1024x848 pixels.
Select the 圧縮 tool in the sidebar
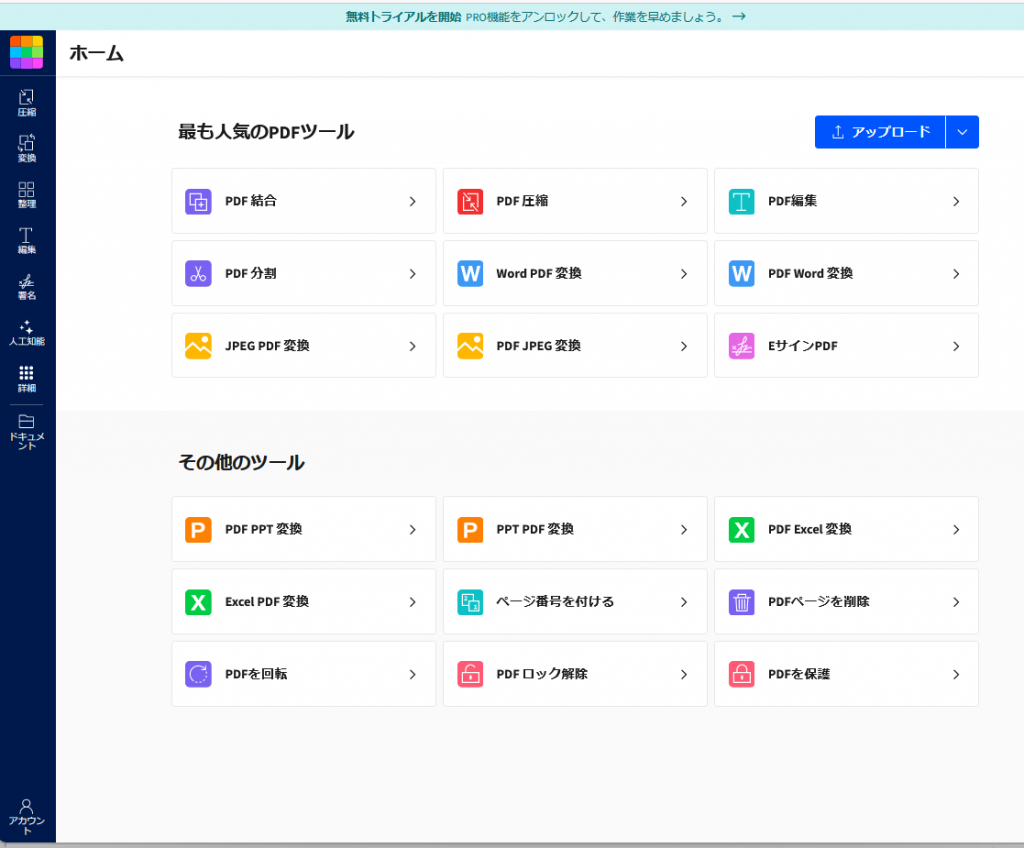[26, 100]
